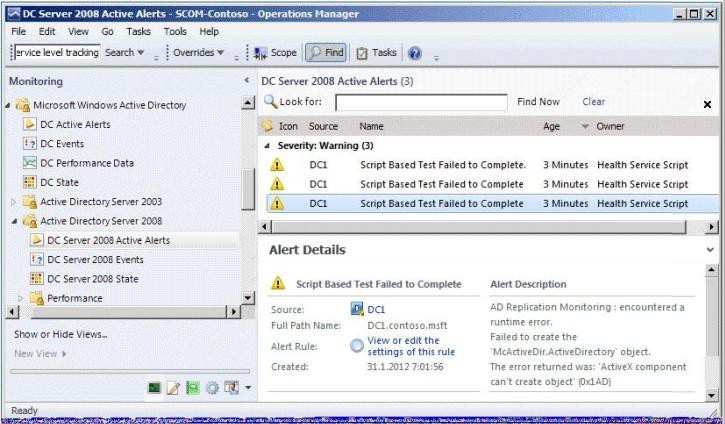Click the Tasks toolbar button with clipboard icon
Screen dimensions: 725x424
point(376,53)
